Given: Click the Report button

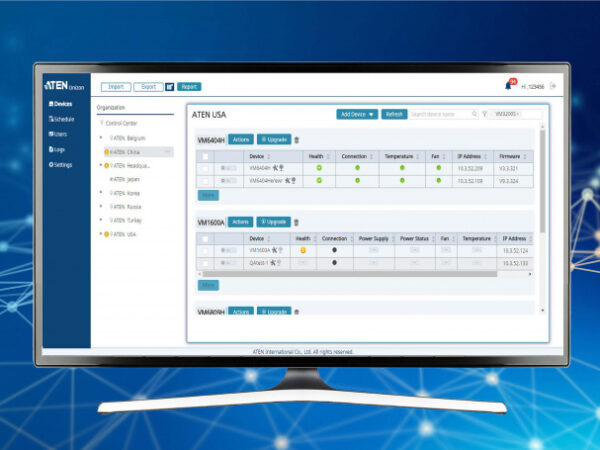Looking at the screenshot, I should tap(189, 87).
